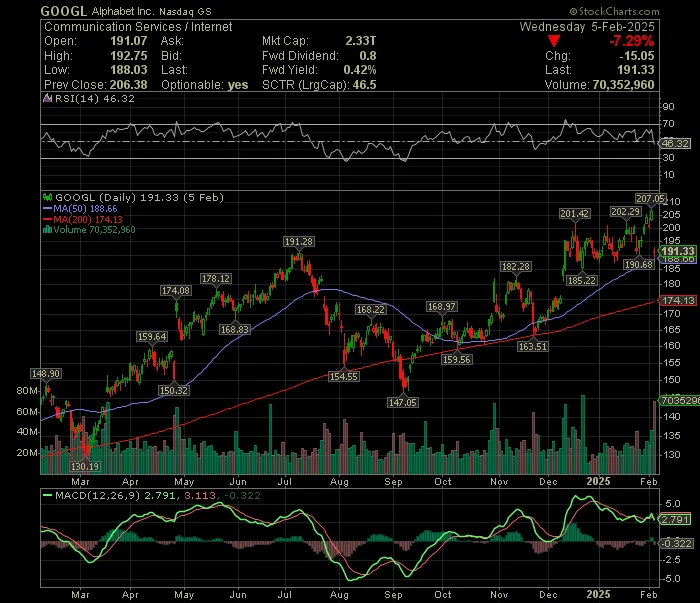Select the High value 192.75
Screen dimensions: 700x603
[129, 56]
